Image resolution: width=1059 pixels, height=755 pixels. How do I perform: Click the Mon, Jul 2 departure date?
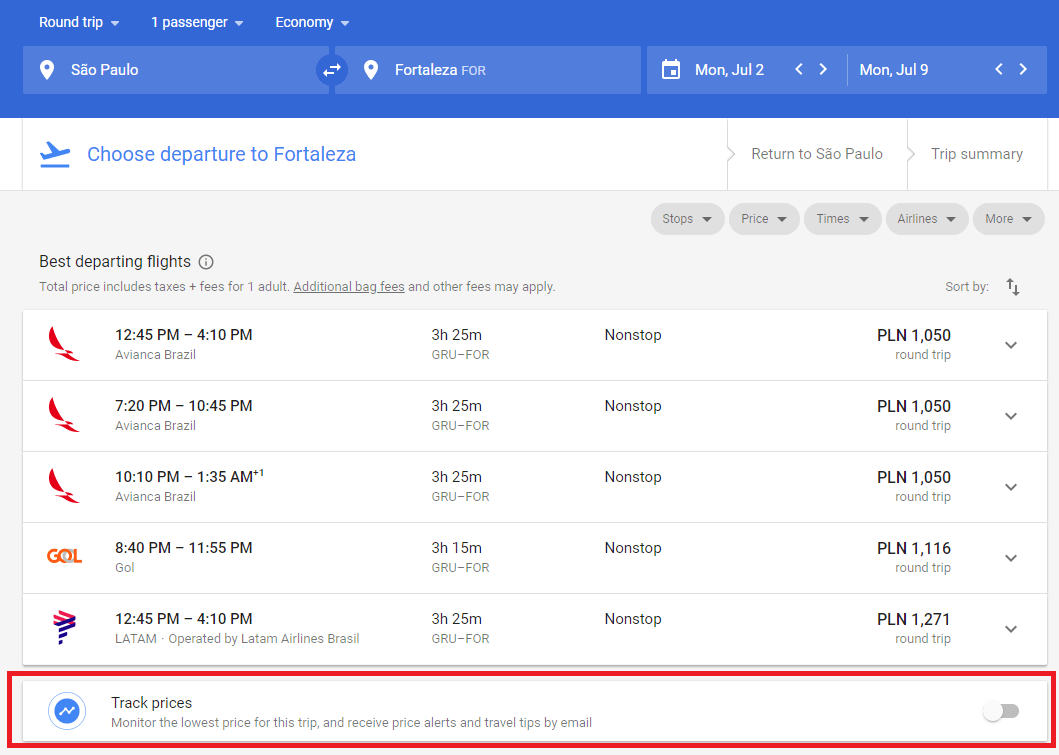point(729,70)
